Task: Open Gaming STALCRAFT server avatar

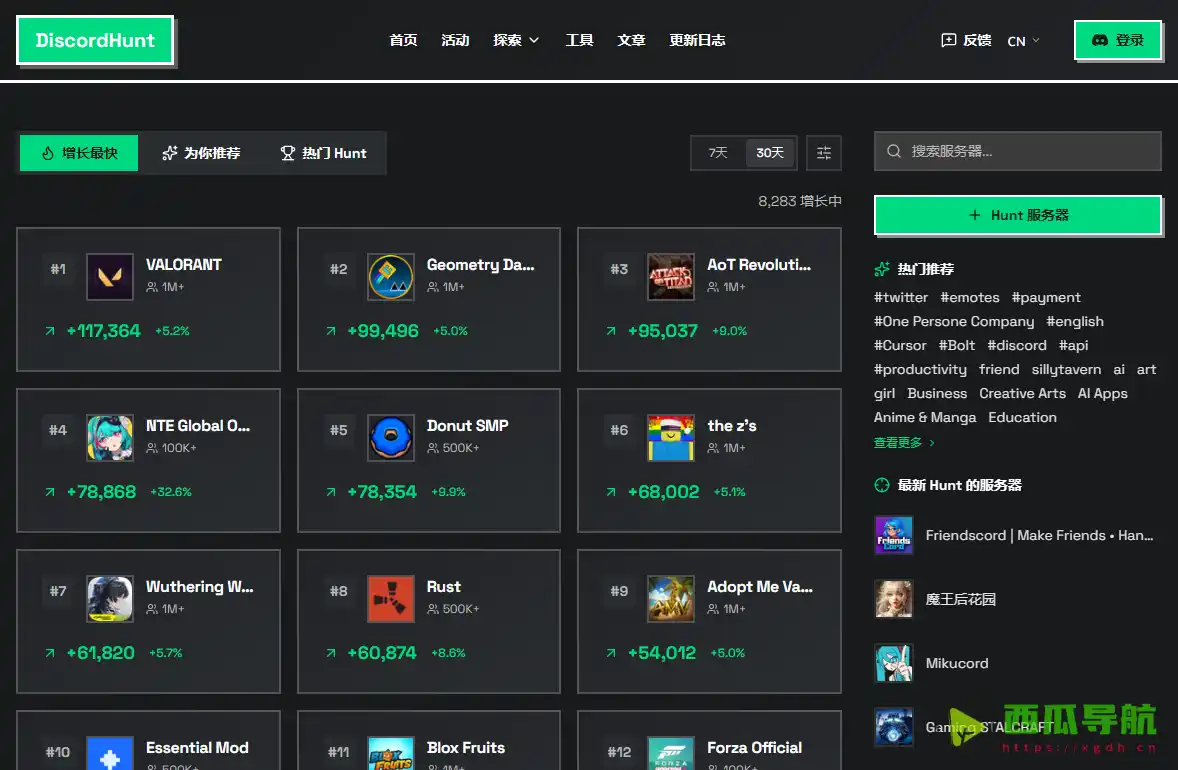Action: tap(893, 727)
